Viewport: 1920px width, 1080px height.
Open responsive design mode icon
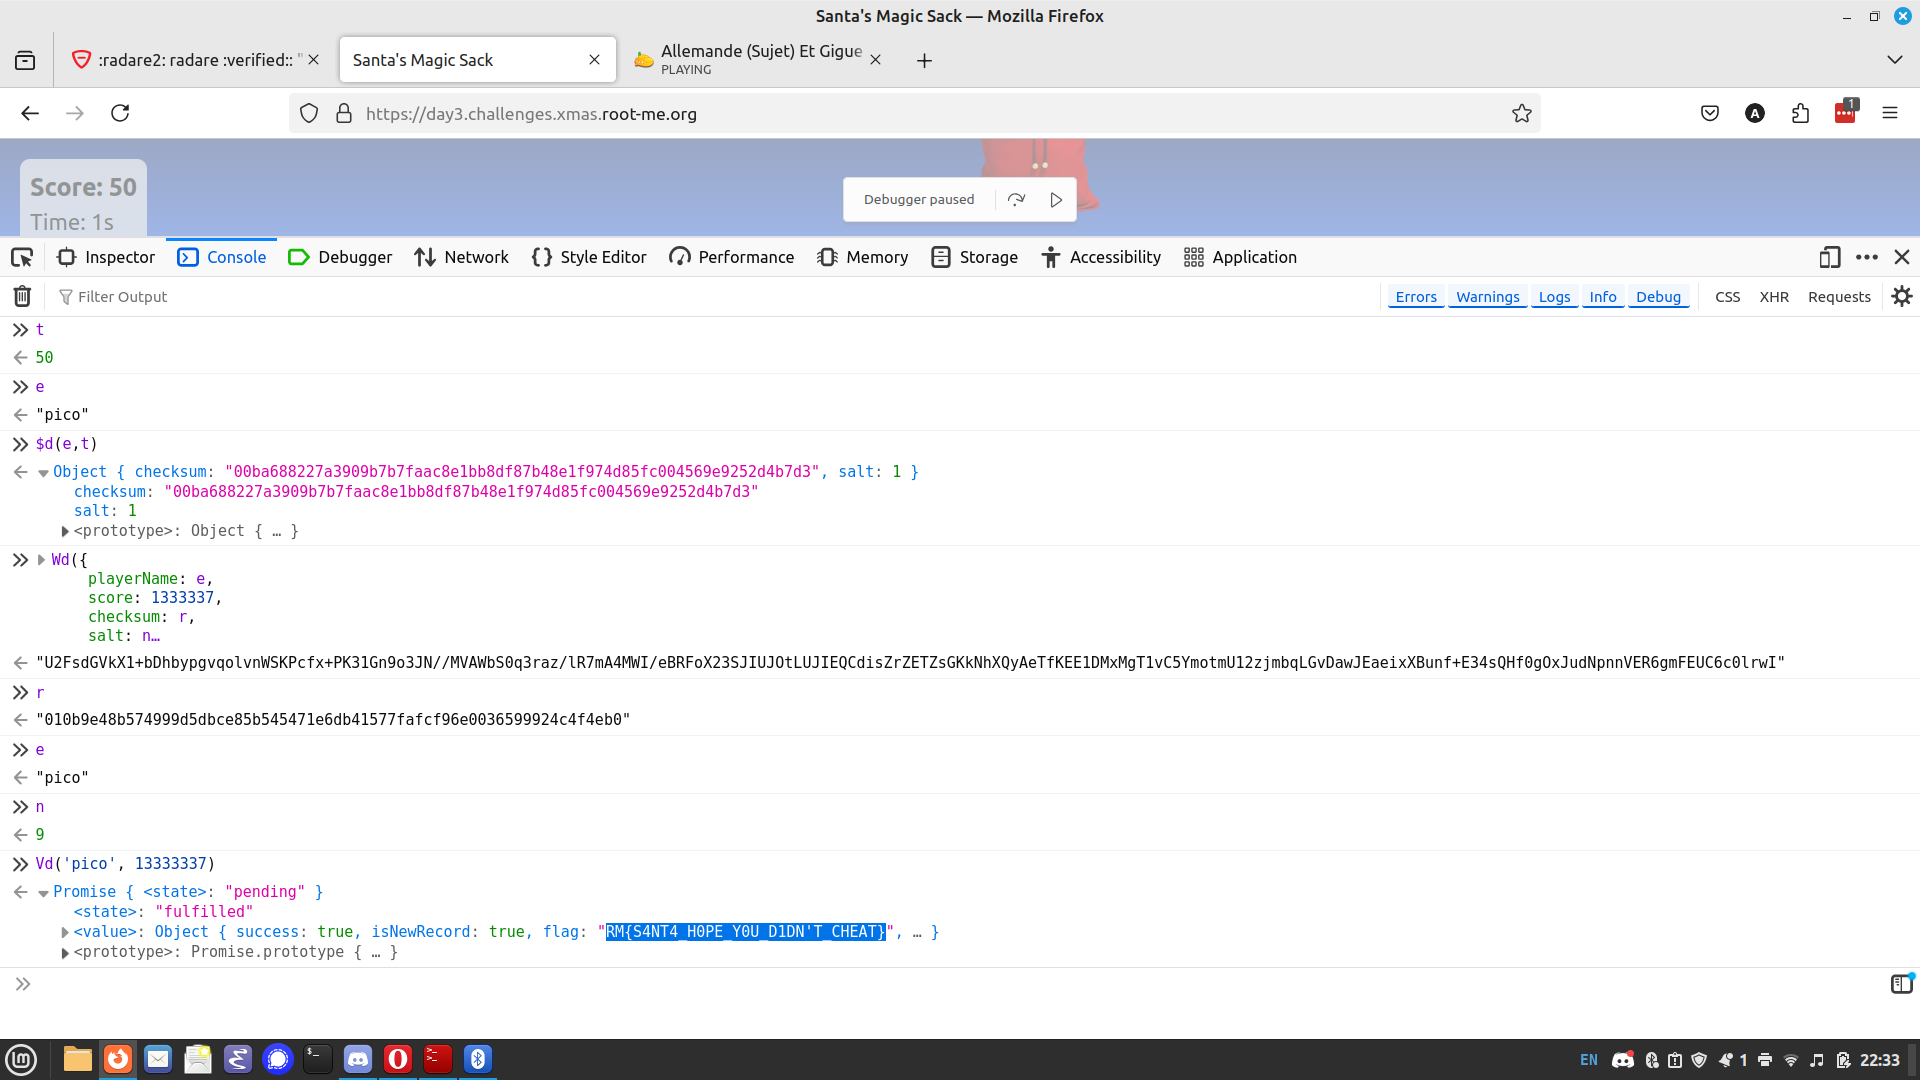click(x=1829, y=258)
